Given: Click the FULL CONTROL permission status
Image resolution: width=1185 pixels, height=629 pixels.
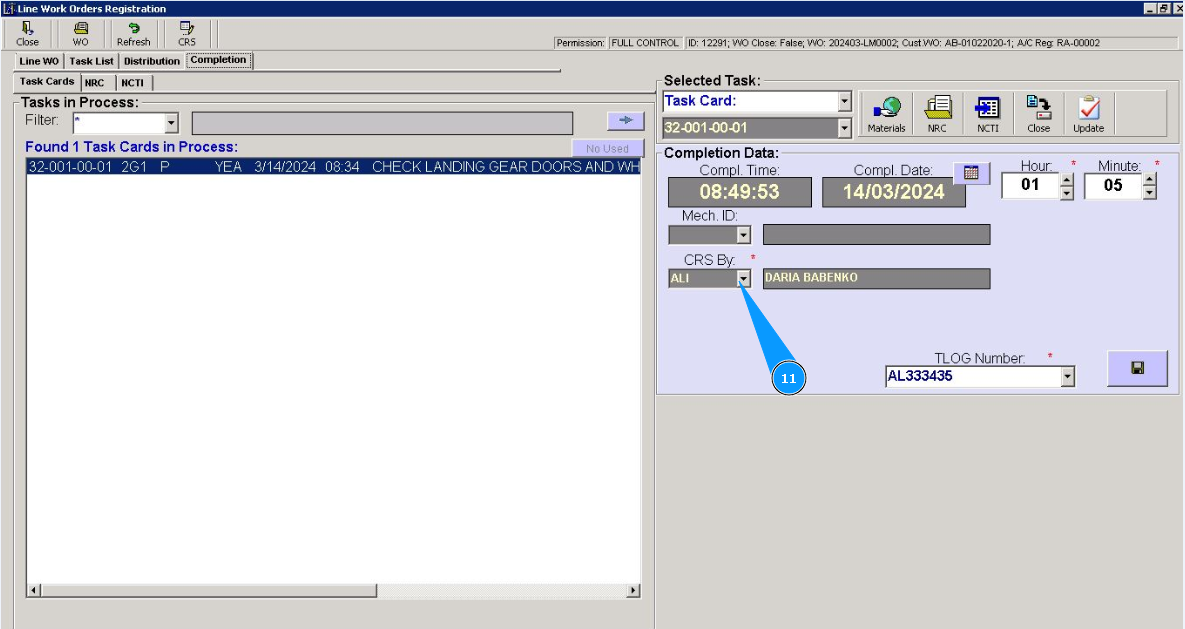Looking at the screenshot, I should [x=645, y=43].
